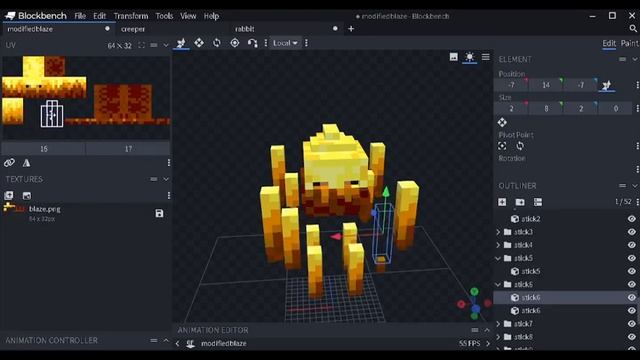
Task: Toggle visibility of the stick8 group
Action: click(631, 337)
